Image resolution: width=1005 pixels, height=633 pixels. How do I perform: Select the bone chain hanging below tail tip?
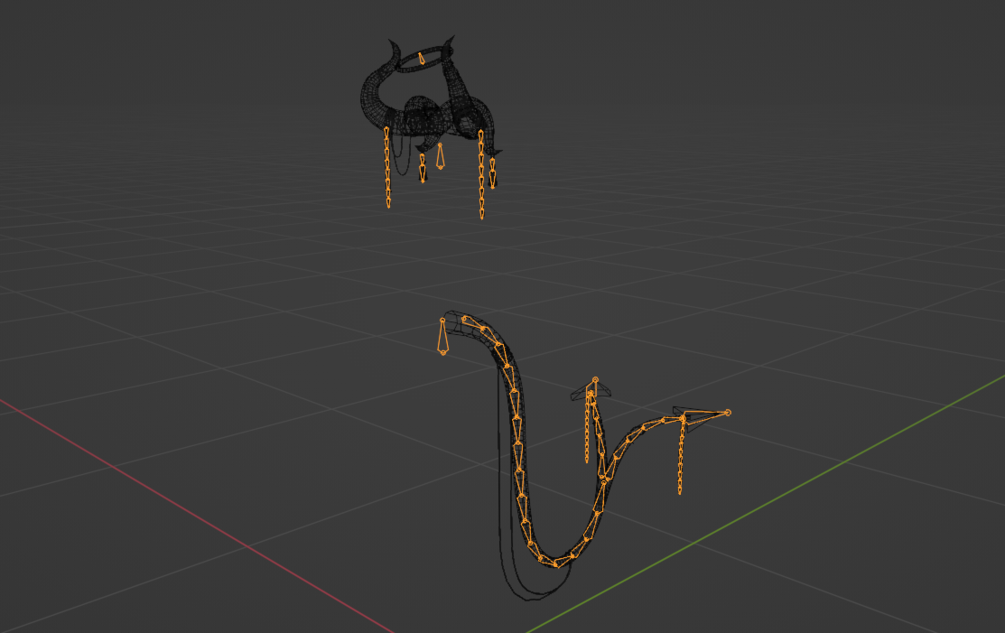tap(681, 458)
